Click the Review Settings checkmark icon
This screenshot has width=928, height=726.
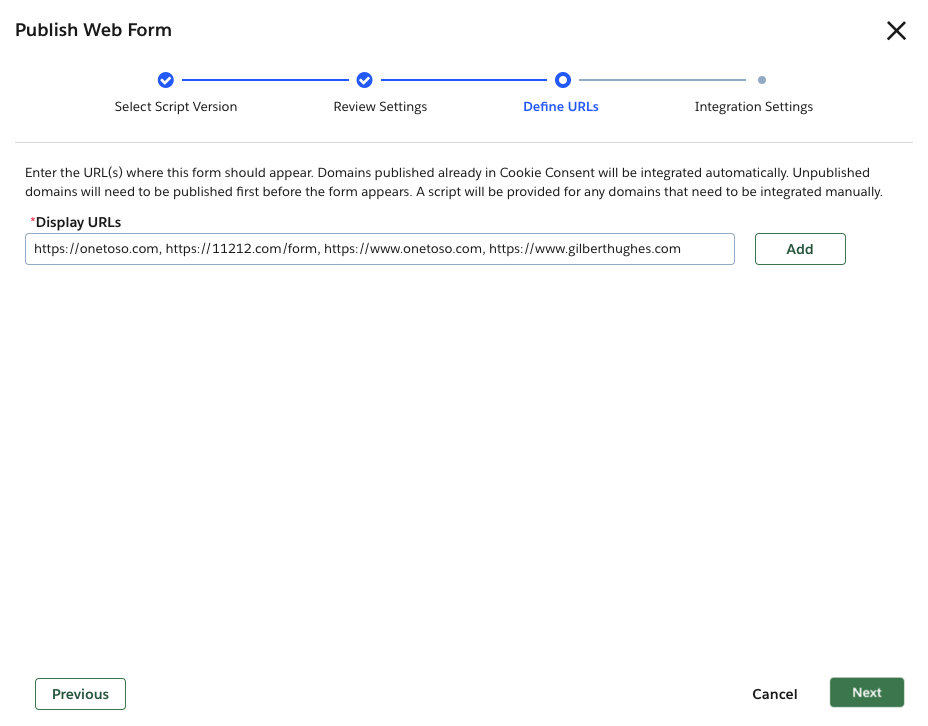pos(364,80)
